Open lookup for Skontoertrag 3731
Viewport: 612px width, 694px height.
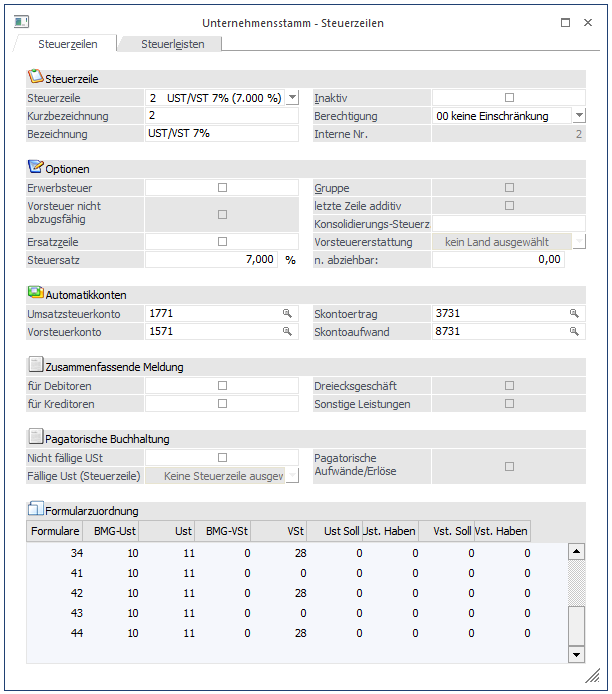pos(574,314)
